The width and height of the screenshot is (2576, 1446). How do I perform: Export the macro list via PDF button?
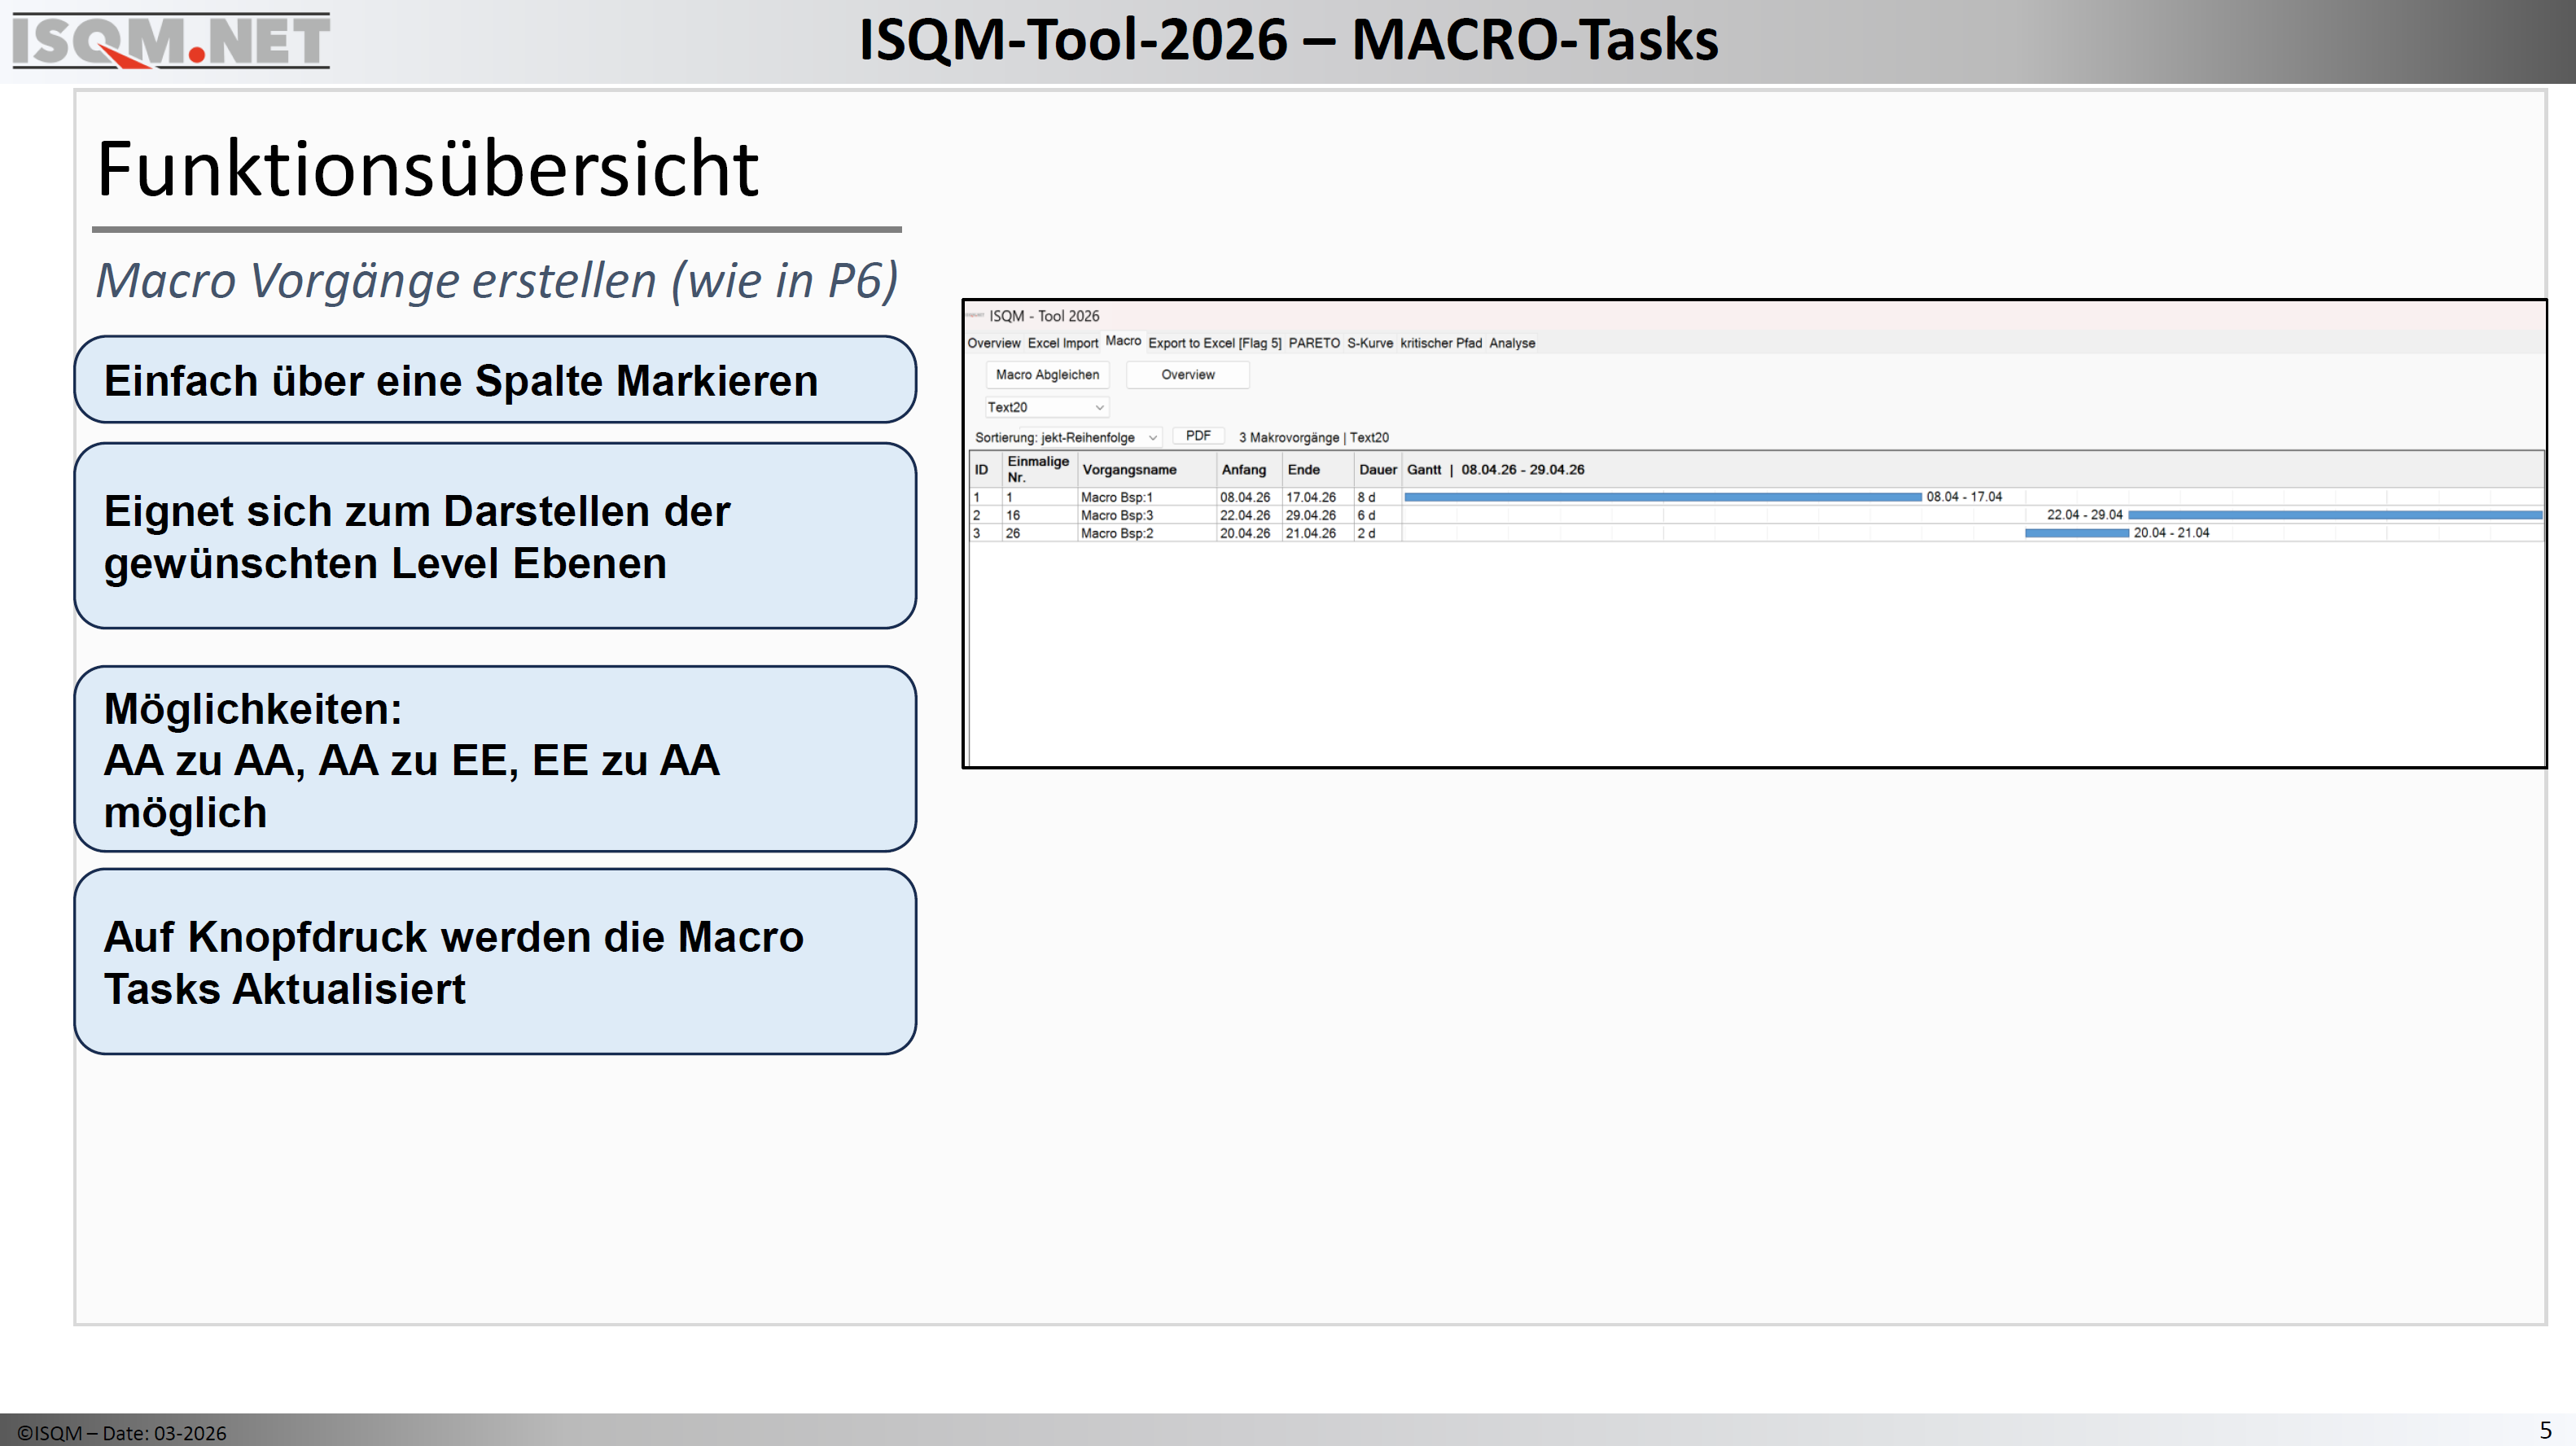[x=1197, y=436]
